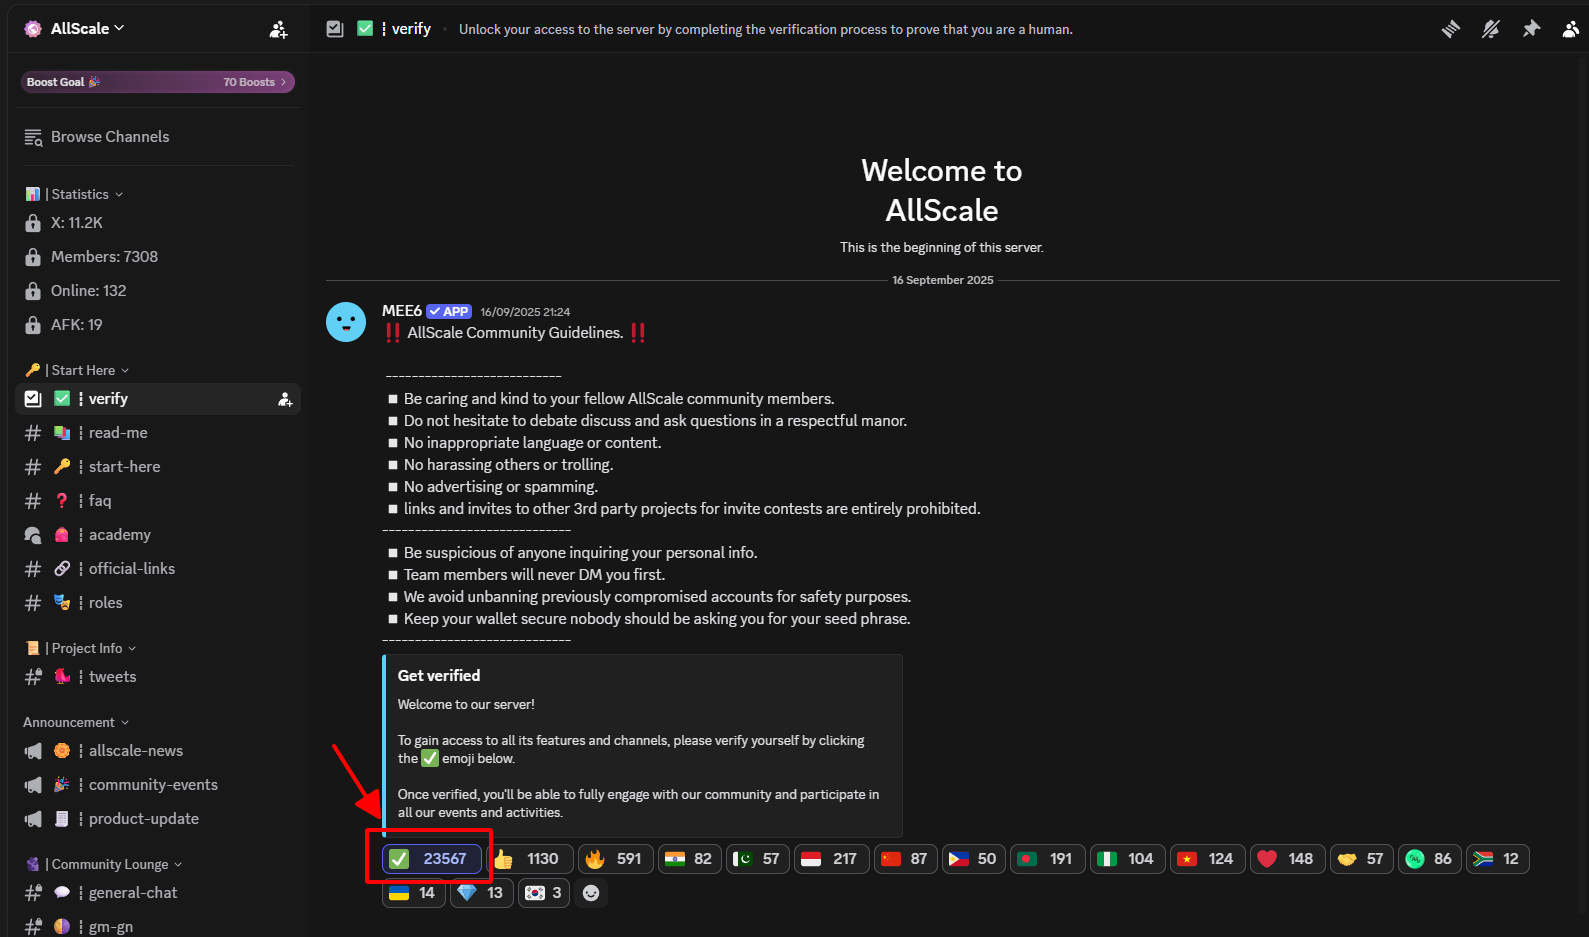Open pinned messages with the pin icon
Viewport: 1589px width, 937px height.
pyautogui.click(x=1531, y=29)
